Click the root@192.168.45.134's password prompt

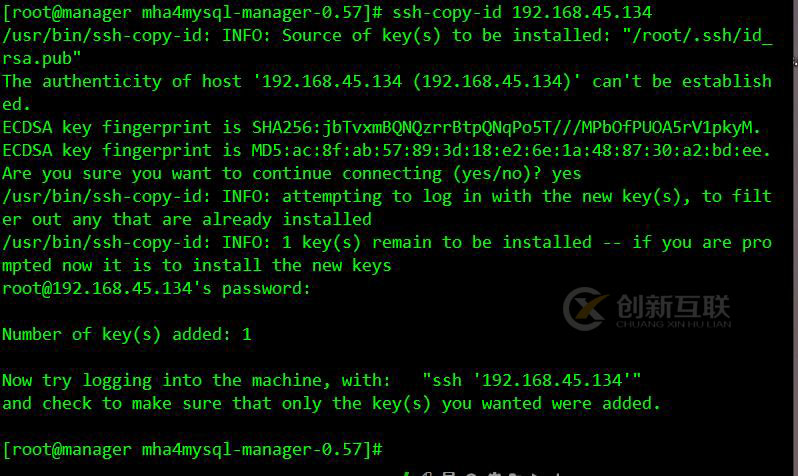pos(156,289)
